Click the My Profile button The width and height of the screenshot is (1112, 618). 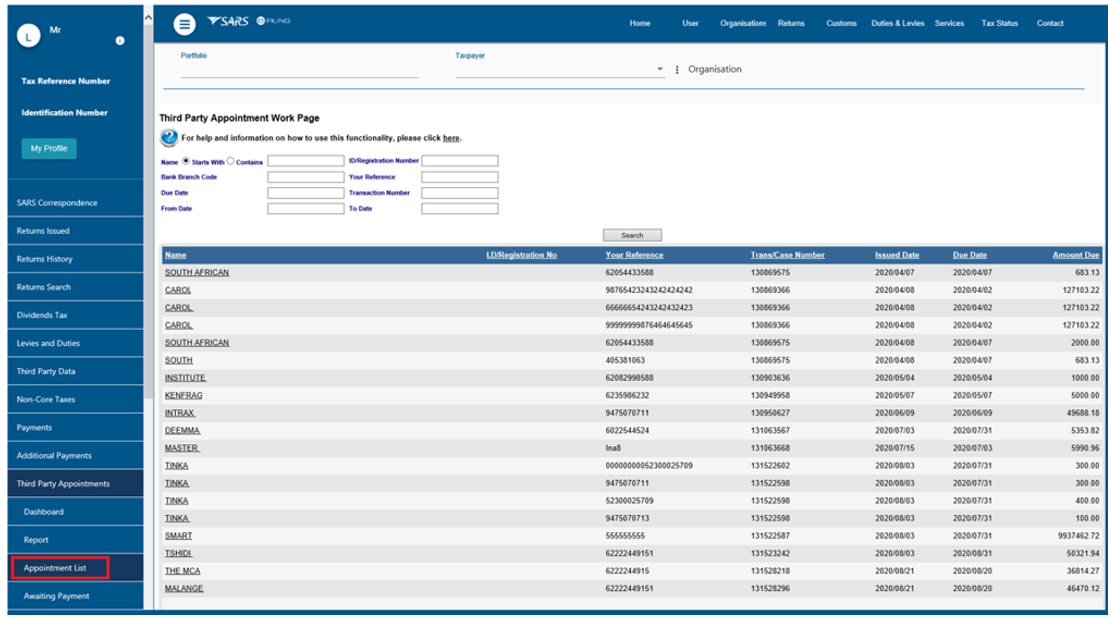[49, 148]
